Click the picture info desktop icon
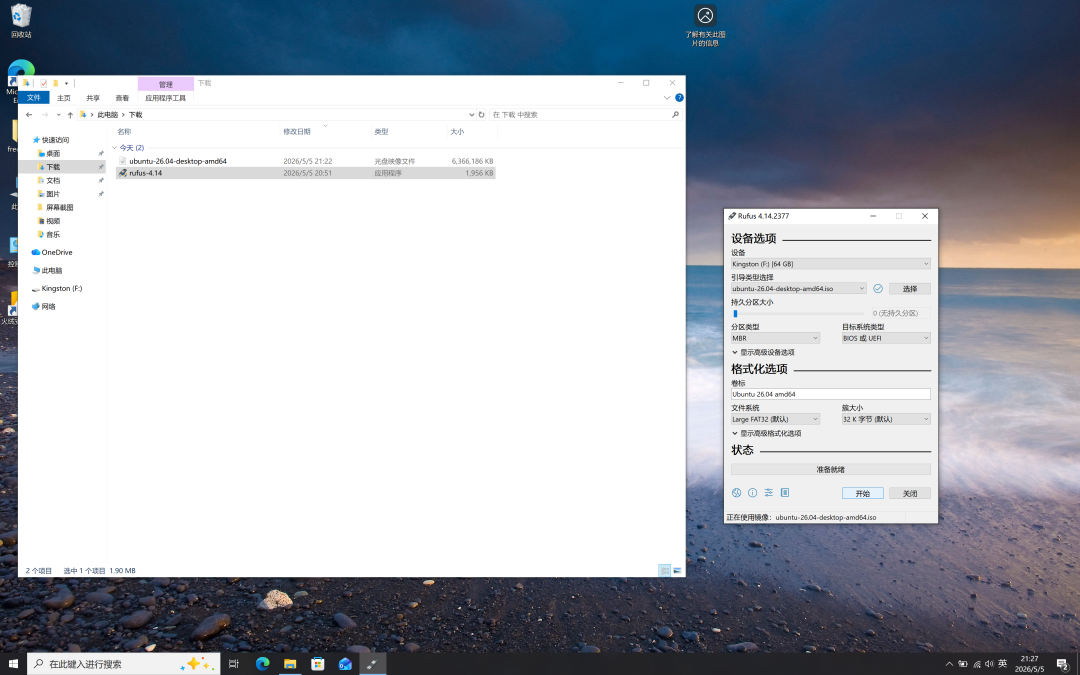This screenshot has height=675, width=1080. pos(705,25)
